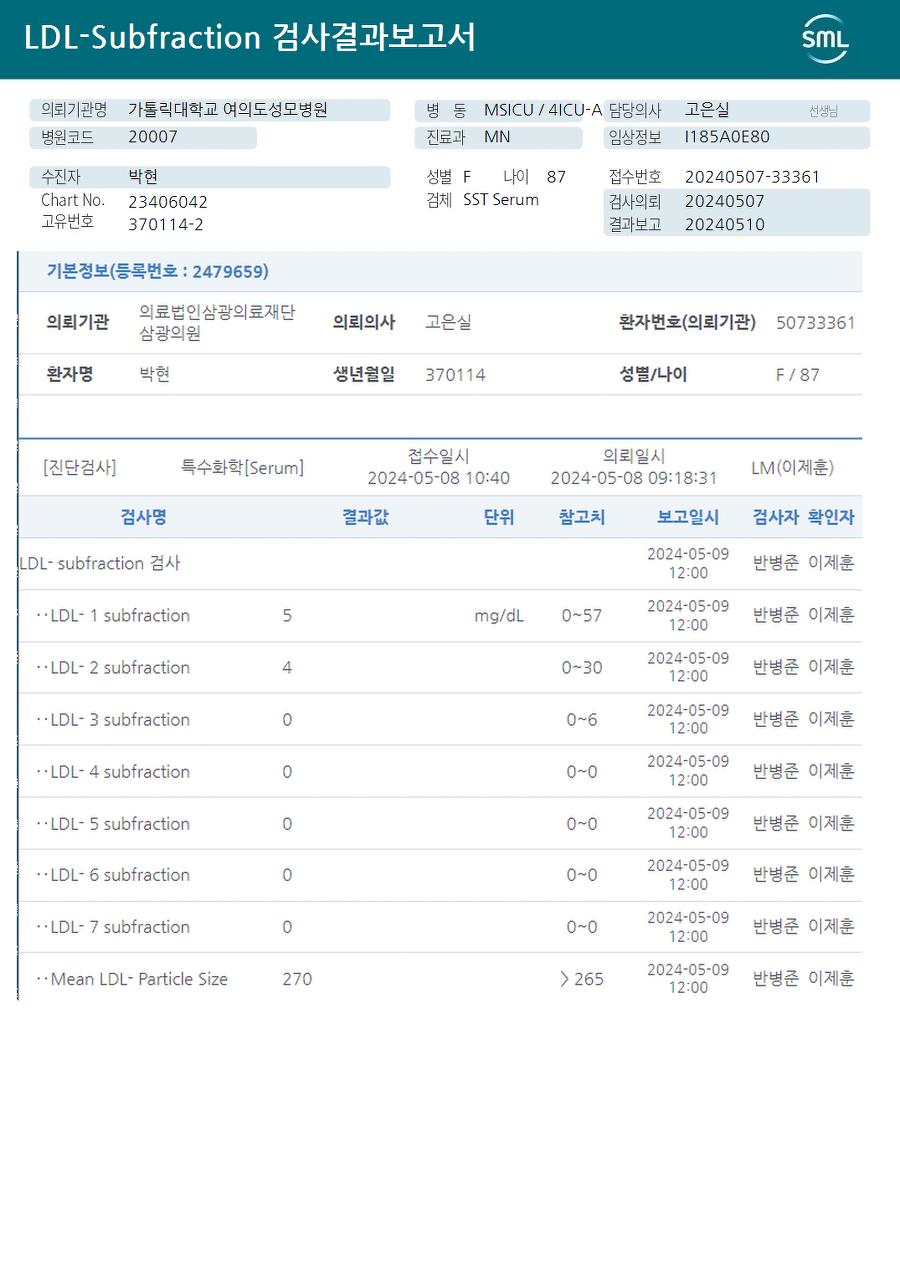Select test request date '20240507'
The height and width of the screenshot is (1271, 900).
pos(725,201)
